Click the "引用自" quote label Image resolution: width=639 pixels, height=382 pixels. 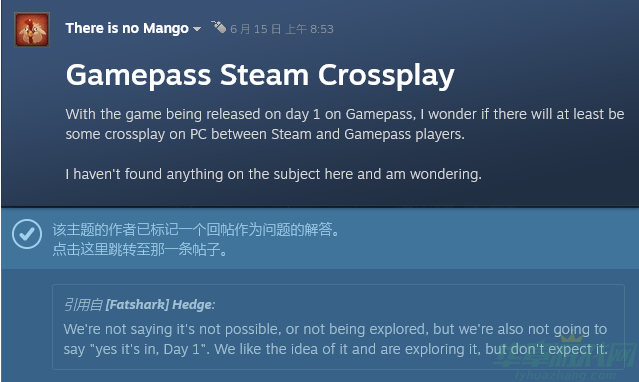click(x=83, y=305)
